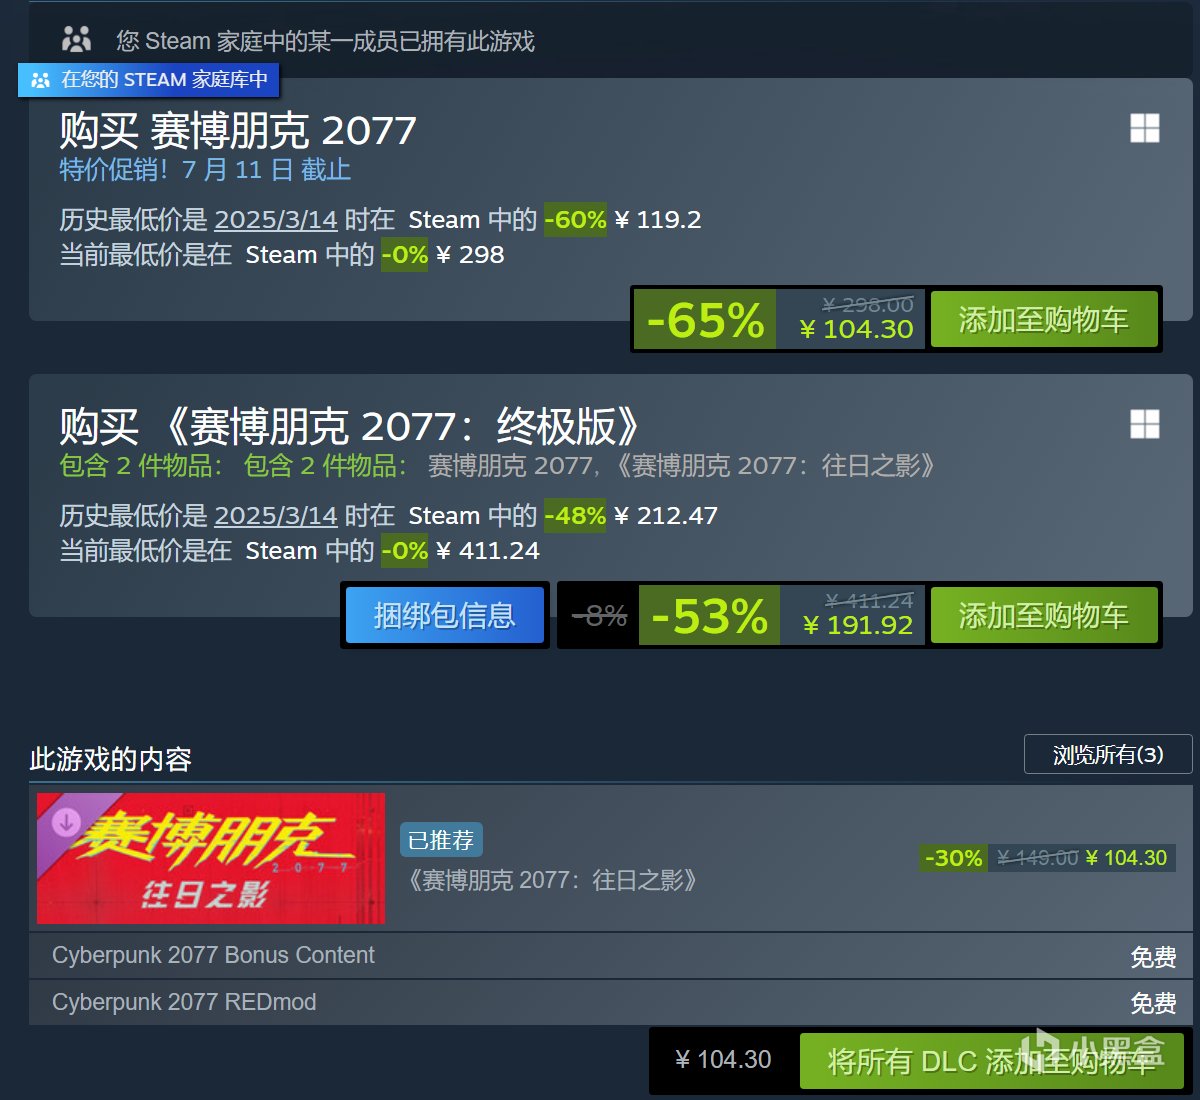Click 浏览所有(3) to browse all DLC
The image size is (1200, 1100).
pos(1108,754)
